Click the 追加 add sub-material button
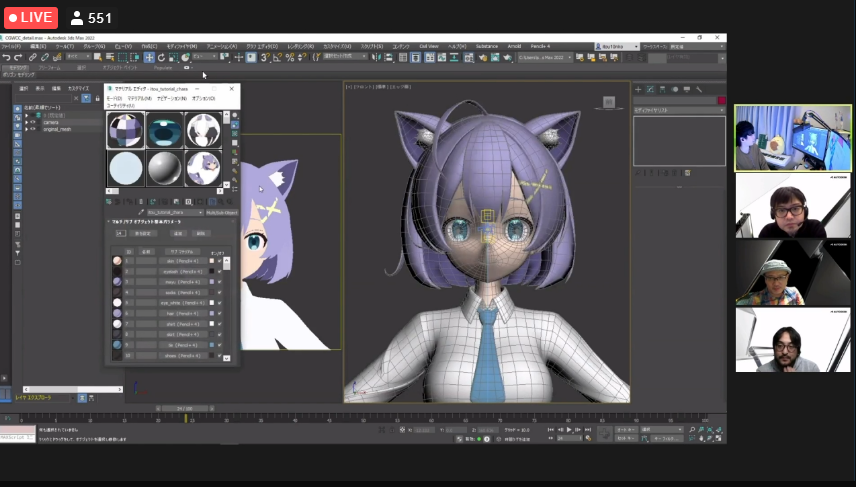 point(177,234)
